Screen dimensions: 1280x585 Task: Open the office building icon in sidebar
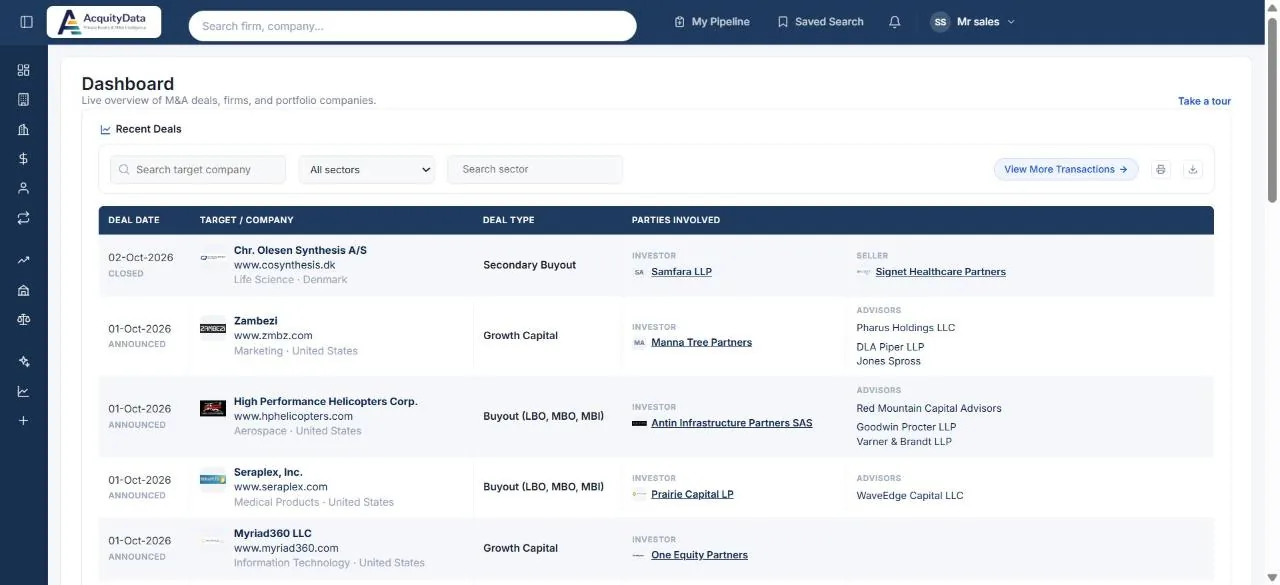point(24,100)
